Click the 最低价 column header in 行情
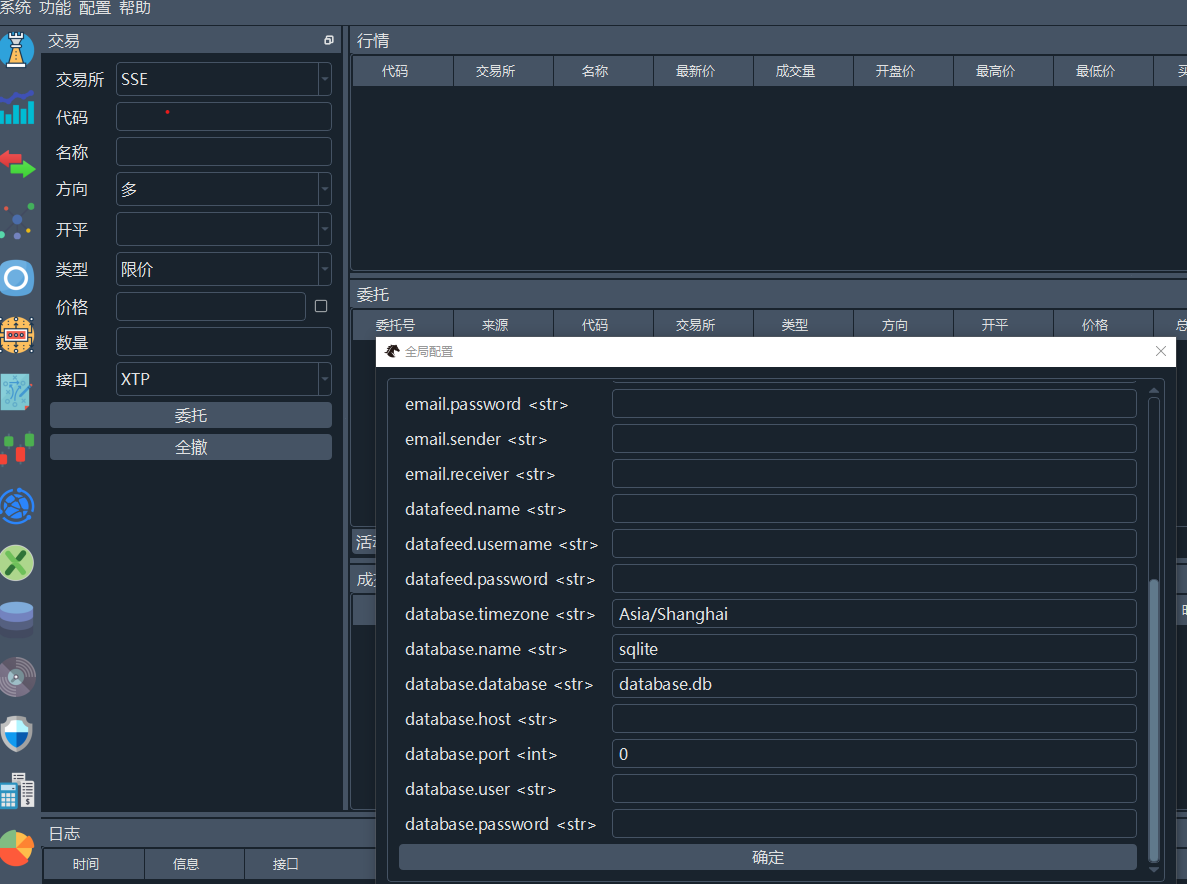This screenshot has height=884, width=1187. [1103, 71]
